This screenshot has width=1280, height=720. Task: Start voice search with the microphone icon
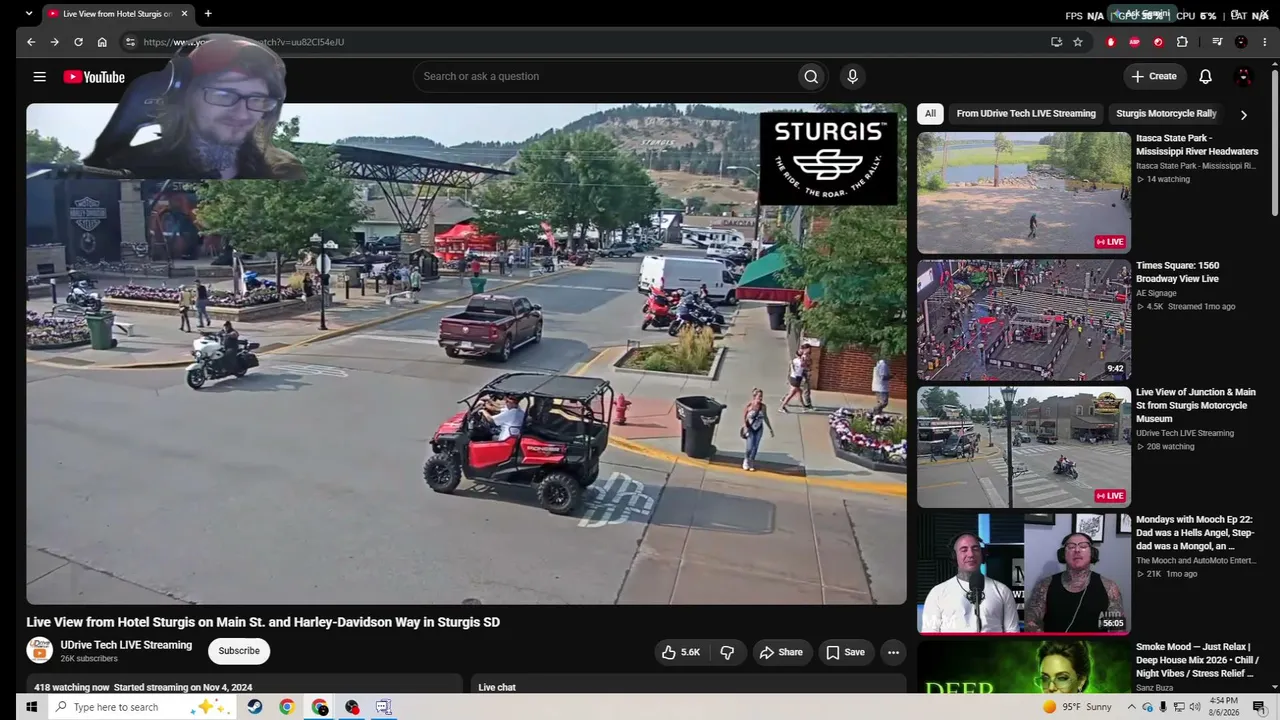[x=852, y=76]
